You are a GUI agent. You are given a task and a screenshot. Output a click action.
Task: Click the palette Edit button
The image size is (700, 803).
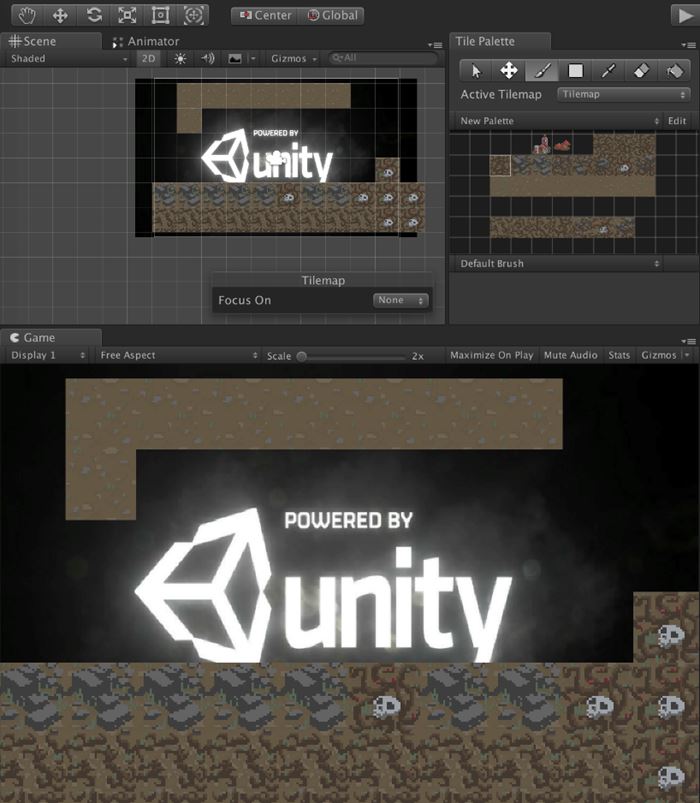pos(677,121)
